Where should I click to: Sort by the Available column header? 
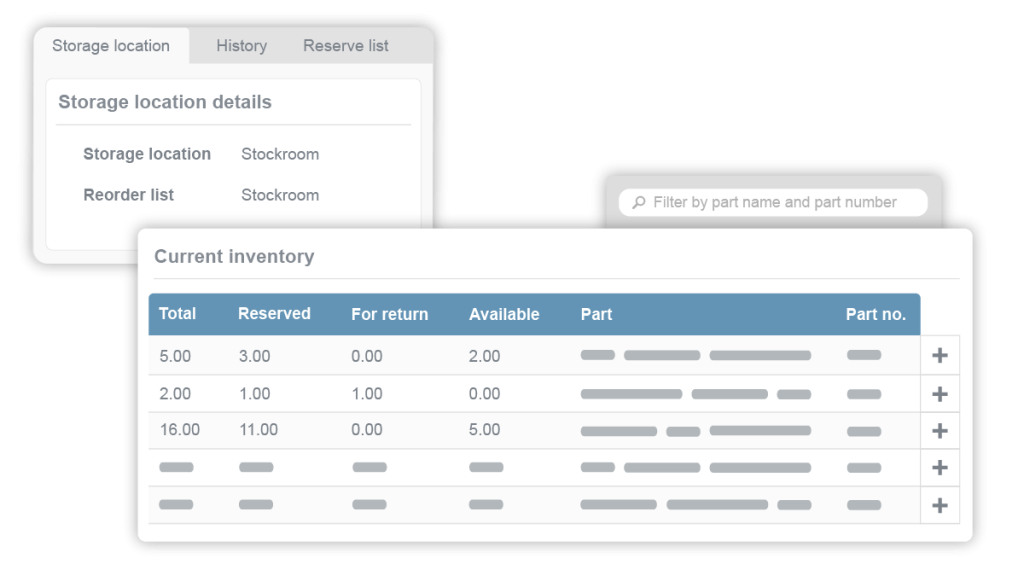[x=504, y=314]
